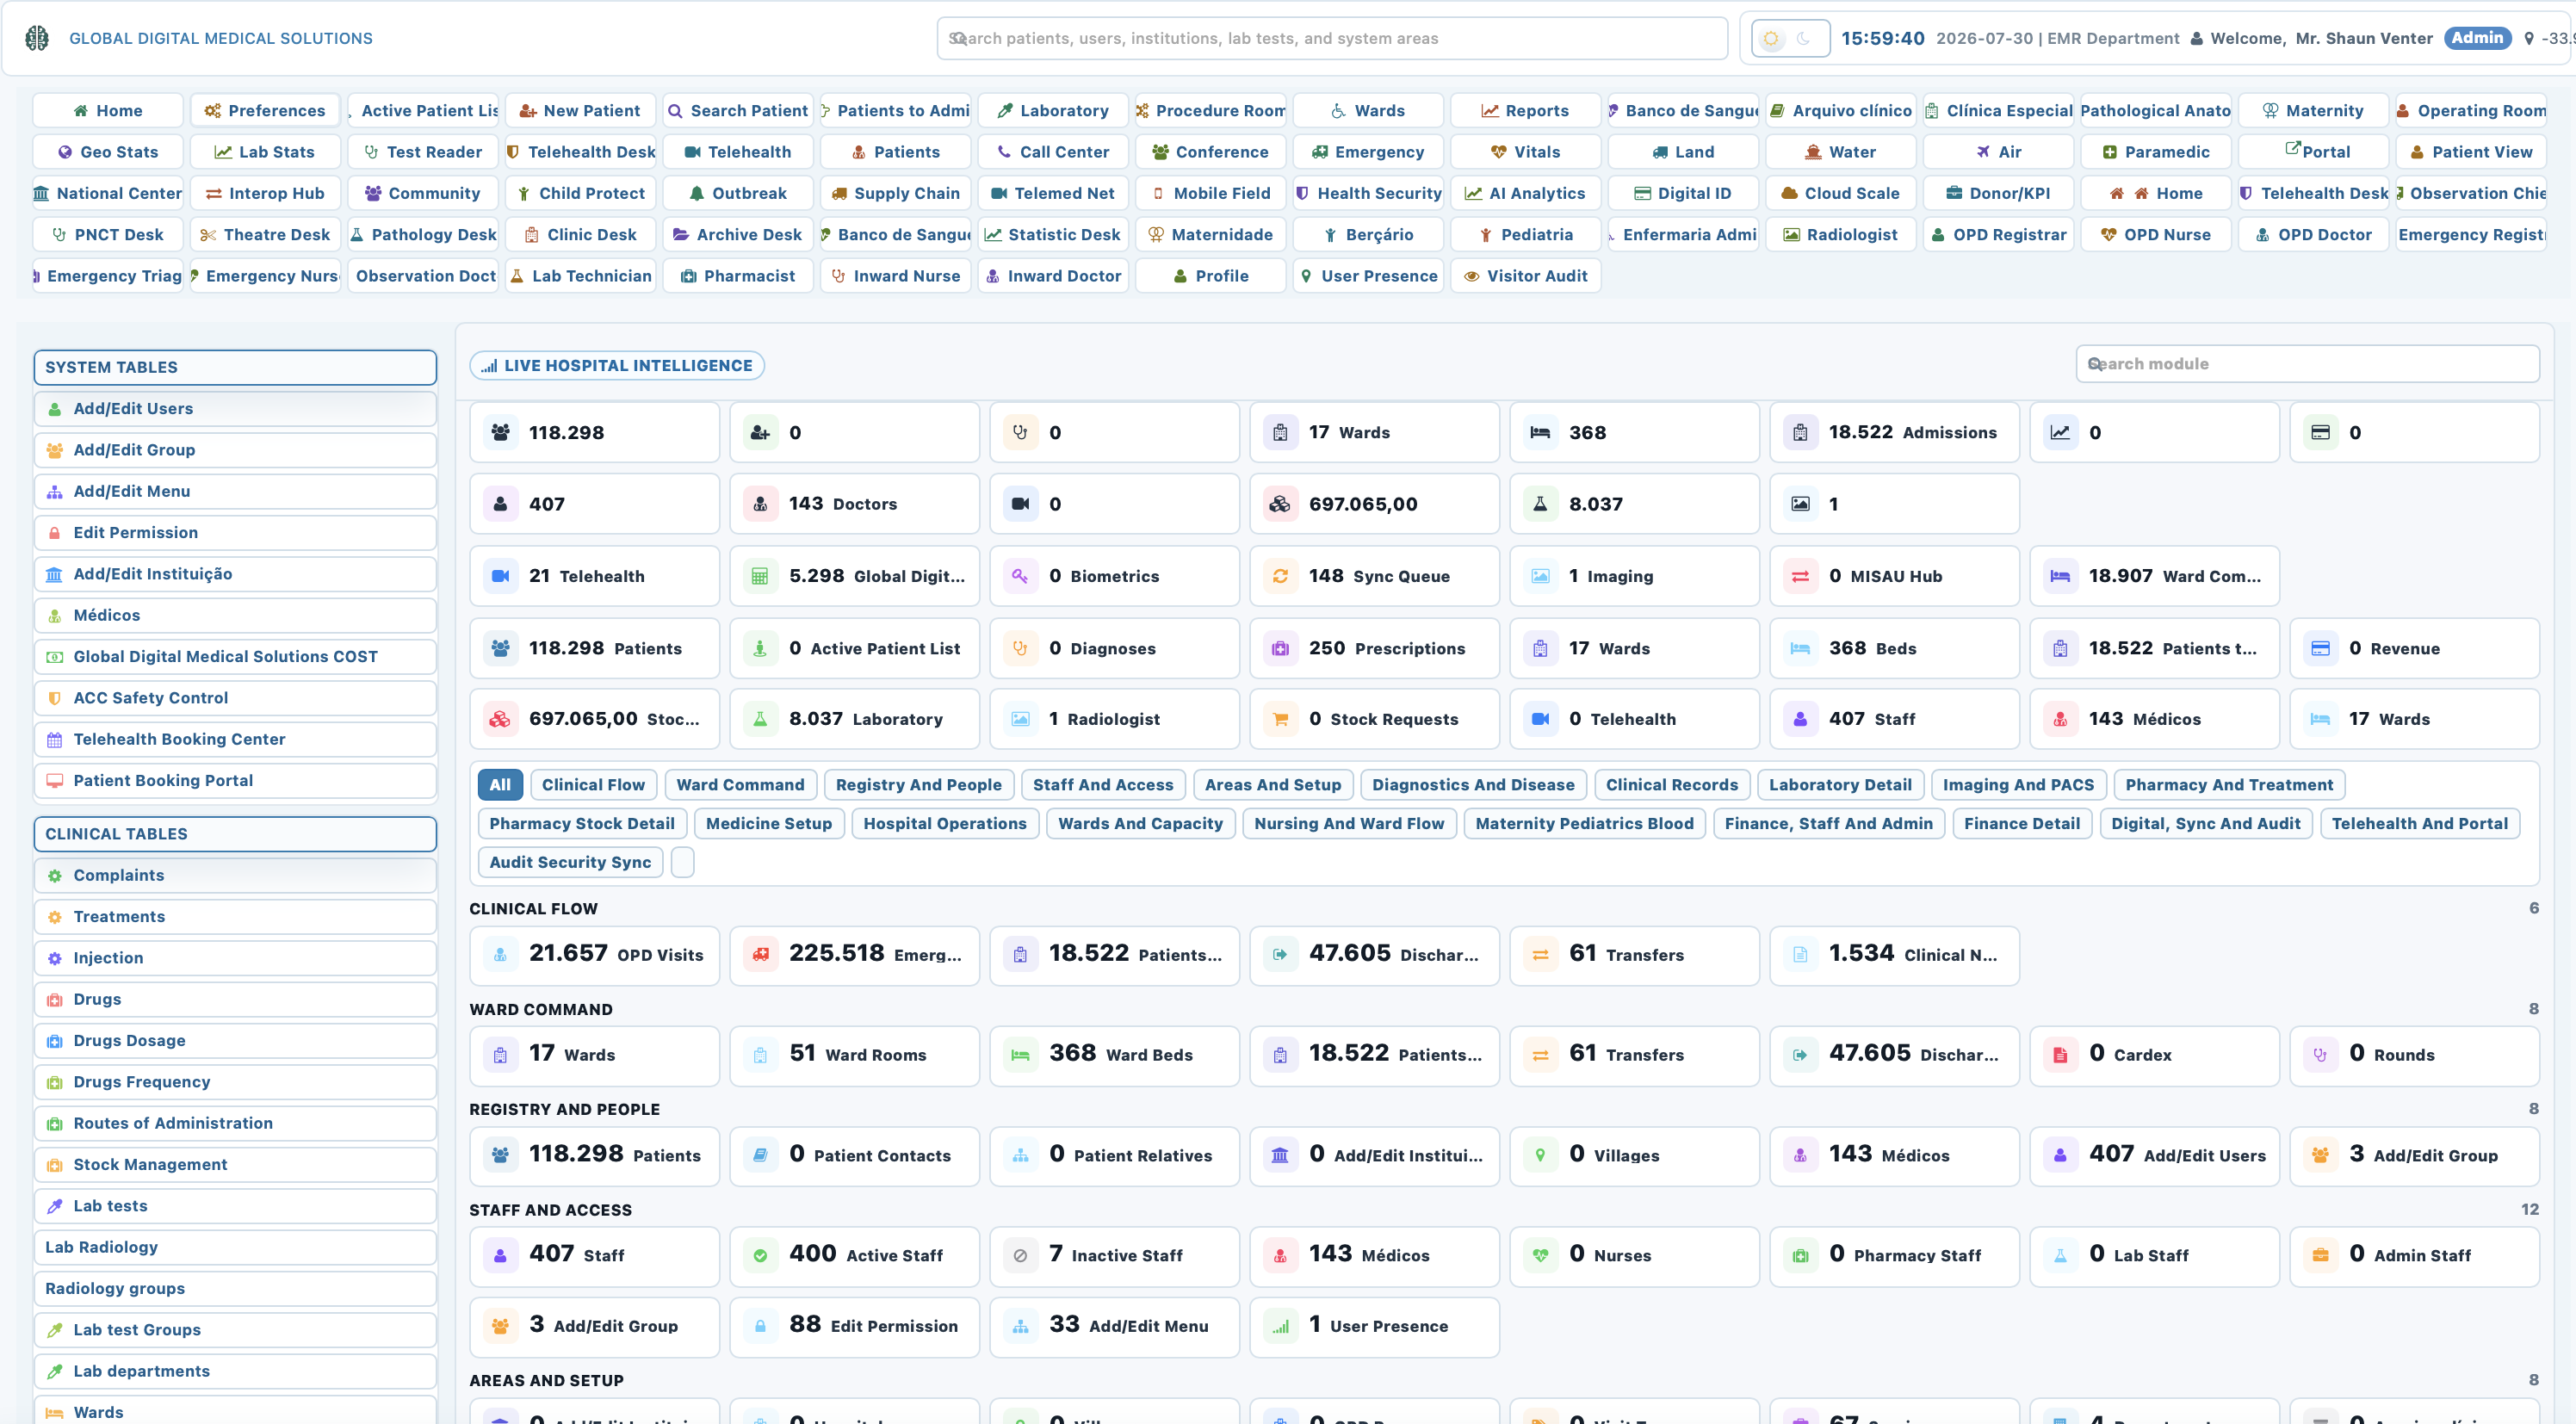The height and width of the screenshot is (1424, 2576).
Task: Open the Digital ID nav button
Action: click(1683, 193)
